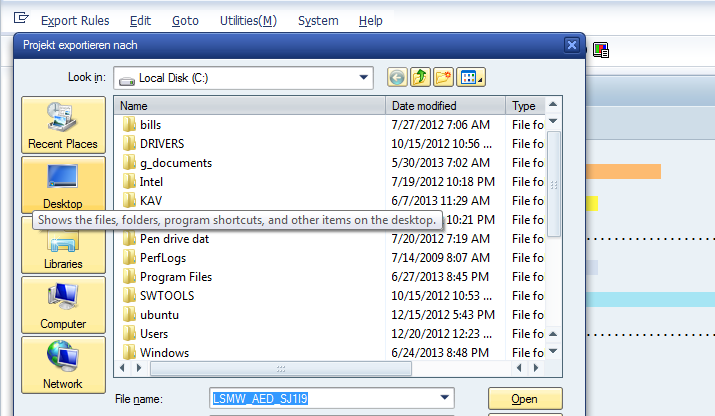715x416 pixels.
Task: Open the Help menu
Action: 370,21
